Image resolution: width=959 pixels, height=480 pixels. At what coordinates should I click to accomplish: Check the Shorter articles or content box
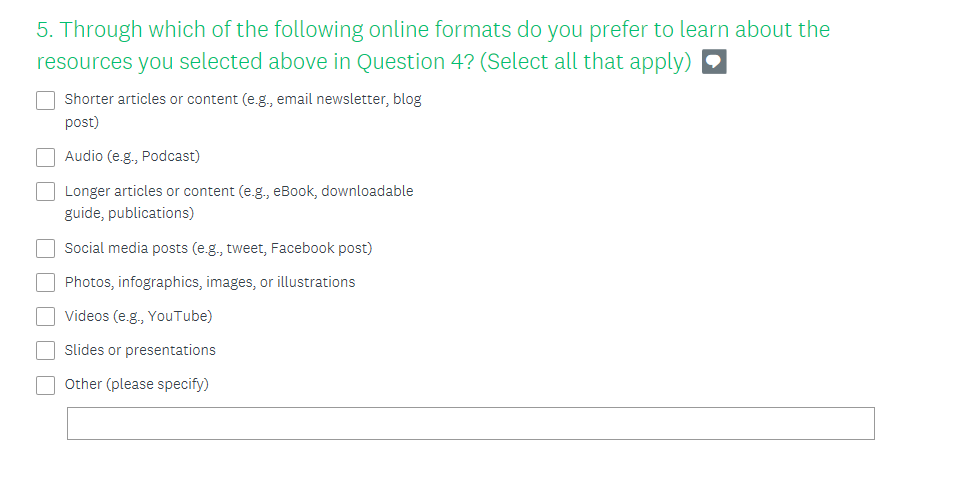pyautogui.click(x=46, y=101)
